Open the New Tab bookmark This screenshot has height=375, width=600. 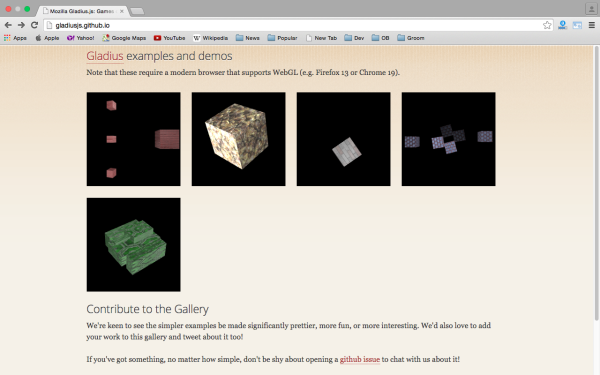[321, 38]
